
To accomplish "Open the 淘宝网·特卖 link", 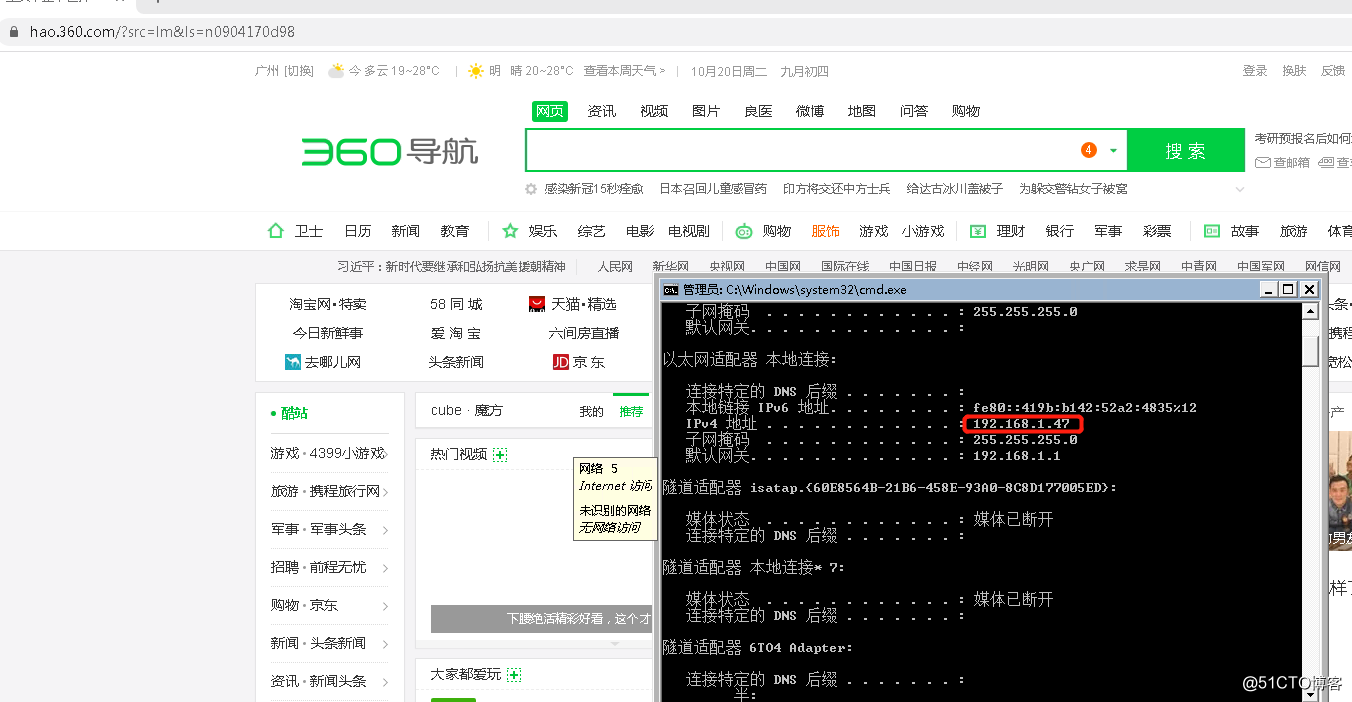I will coord(328,304).
